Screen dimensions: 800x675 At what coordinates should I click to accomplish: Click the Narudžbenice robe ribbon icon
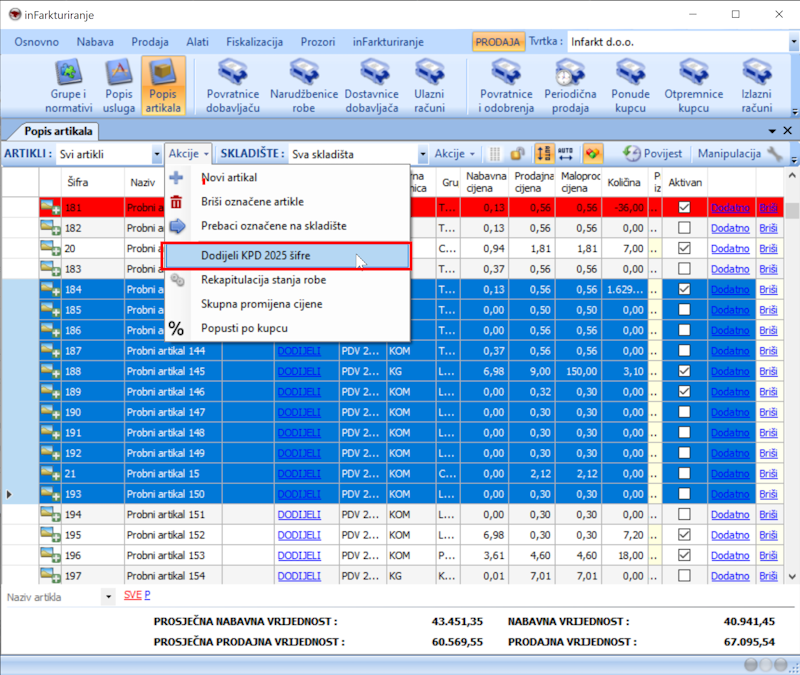click(x=302, y=85)
